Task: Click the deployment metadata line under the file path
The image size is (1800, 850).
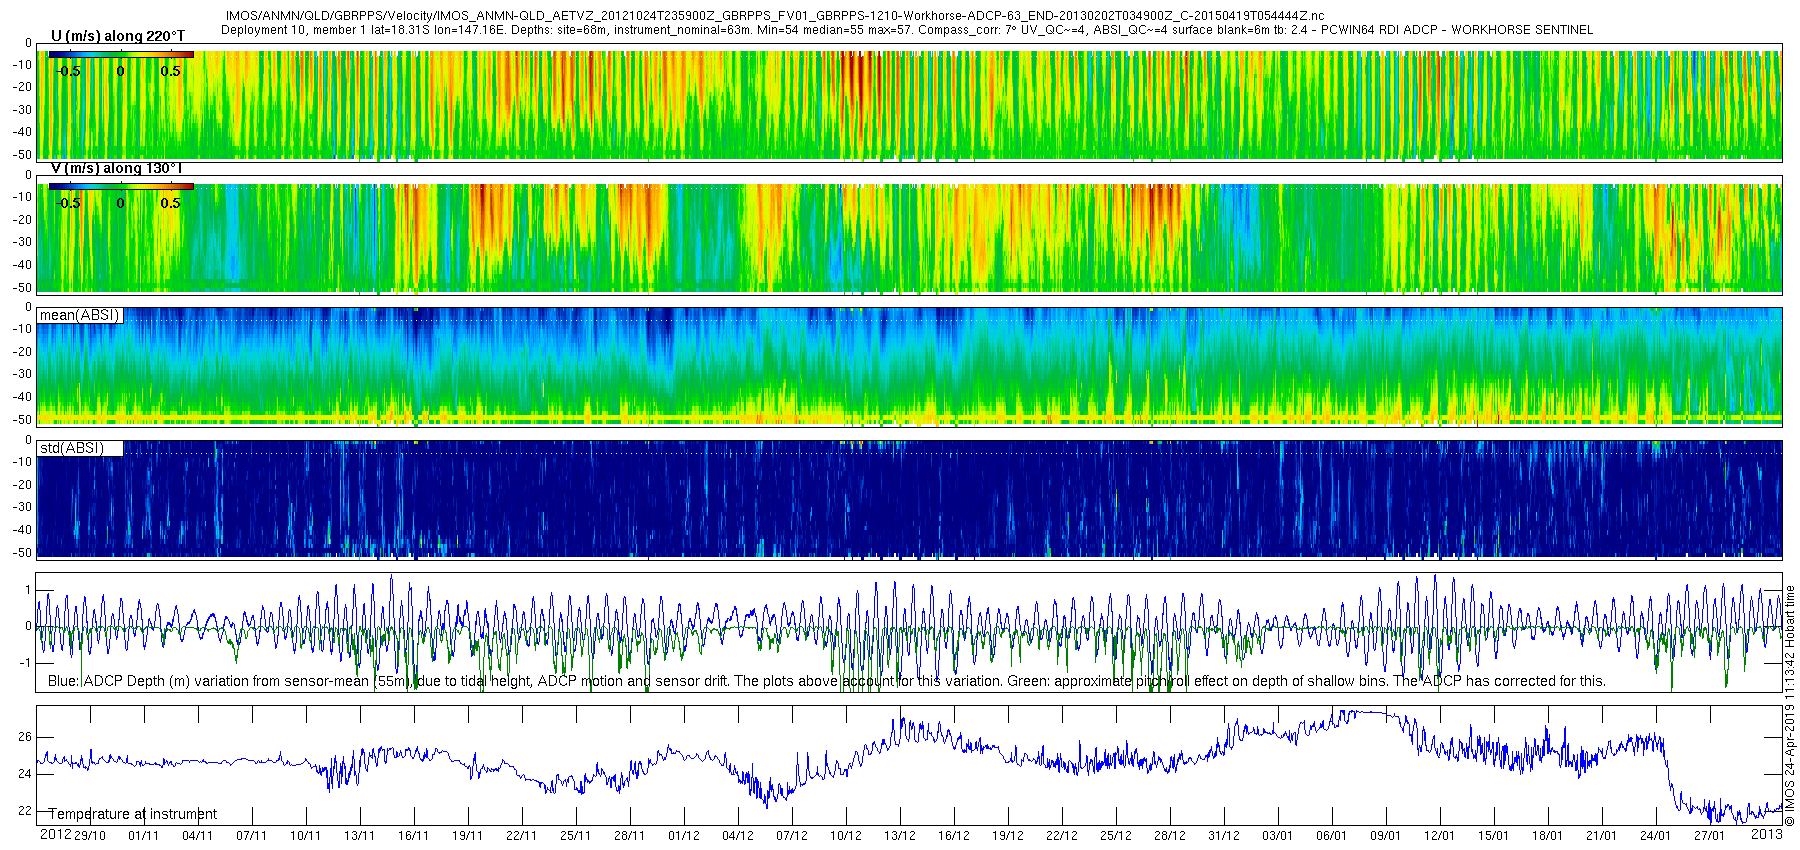Action: pyautogui.click(x=906, y=30)
